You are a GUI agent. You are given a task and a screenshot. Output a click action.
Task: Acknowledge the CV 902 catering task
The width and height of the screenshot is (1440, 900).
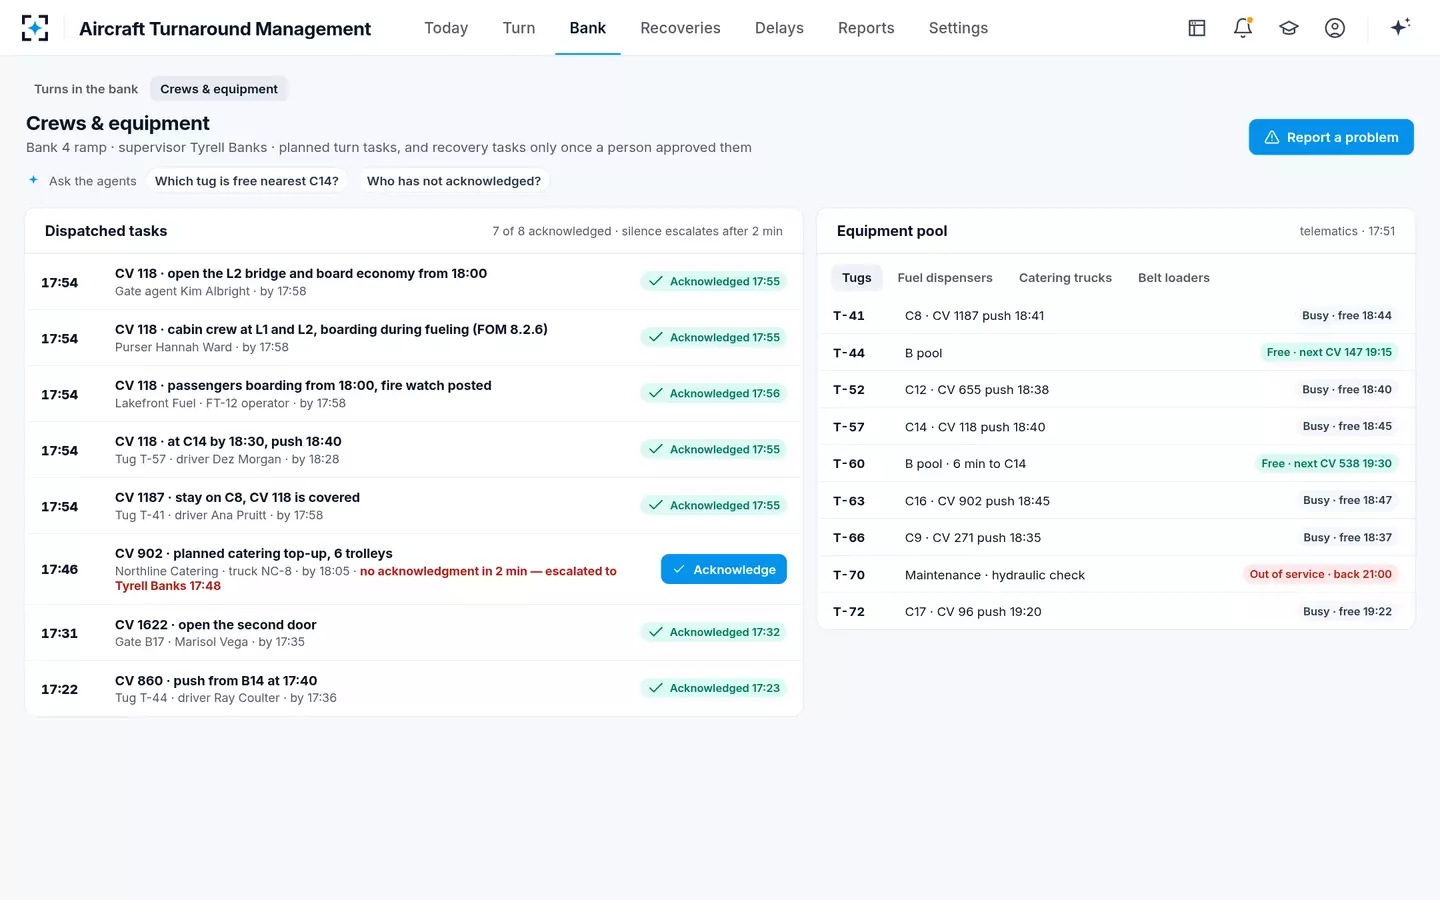pos(724,569)
